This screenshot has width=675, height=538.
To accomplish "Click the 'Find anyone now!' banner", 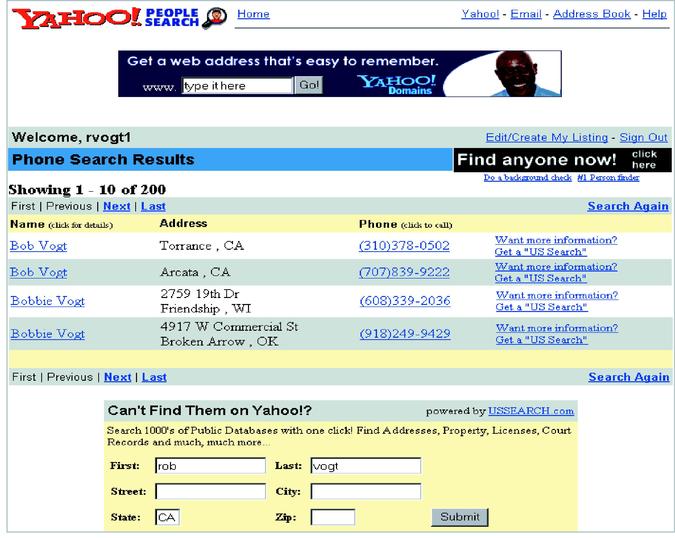I will coord(562,160).
